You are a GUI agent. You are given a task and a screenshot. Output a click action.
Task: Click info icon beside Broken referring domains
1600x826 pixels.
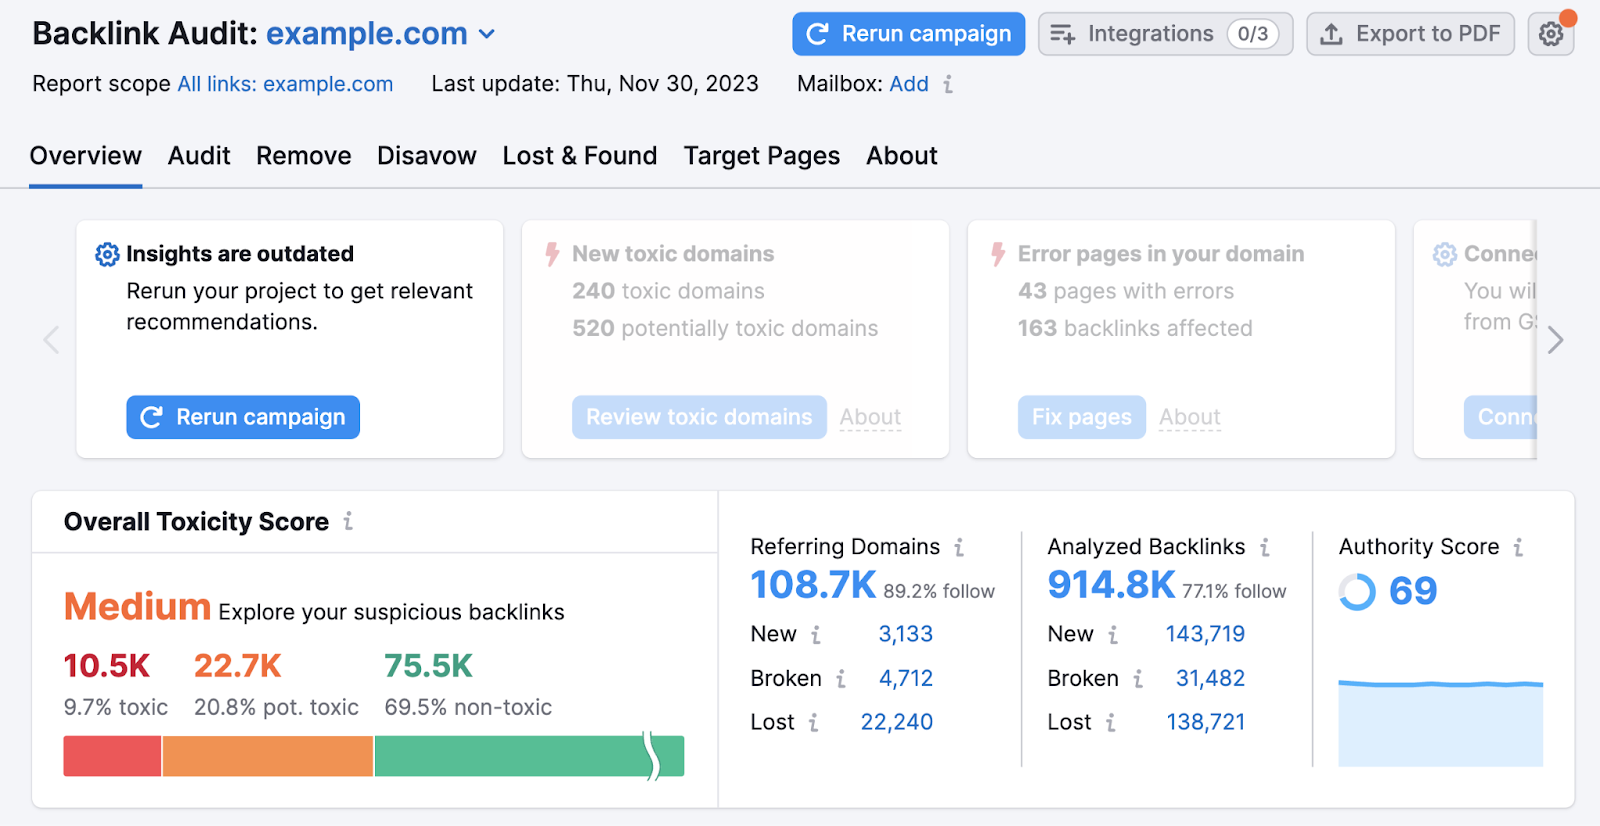pos(841,679)
